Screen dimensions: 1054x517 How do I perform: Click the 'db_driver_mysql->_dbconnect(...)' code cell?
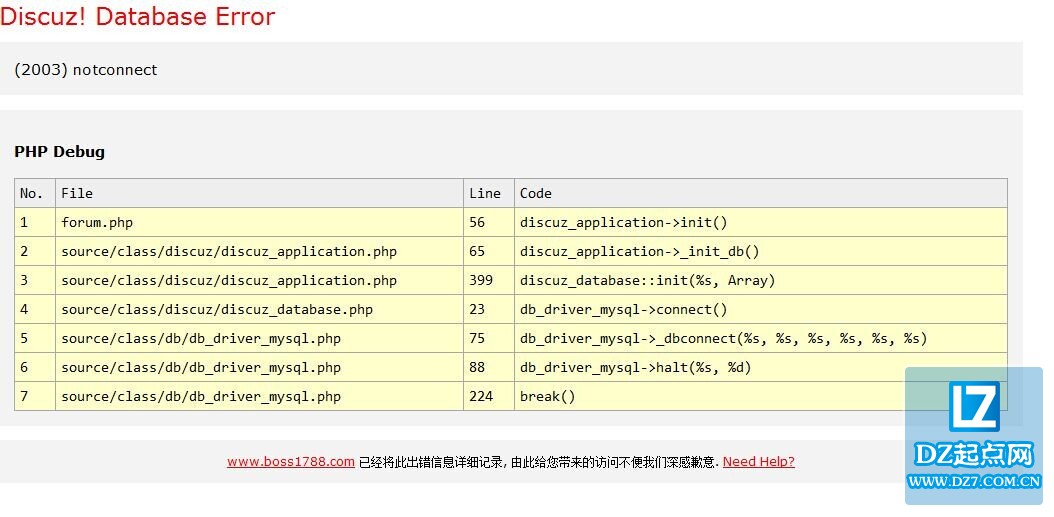tap(761, 338)
